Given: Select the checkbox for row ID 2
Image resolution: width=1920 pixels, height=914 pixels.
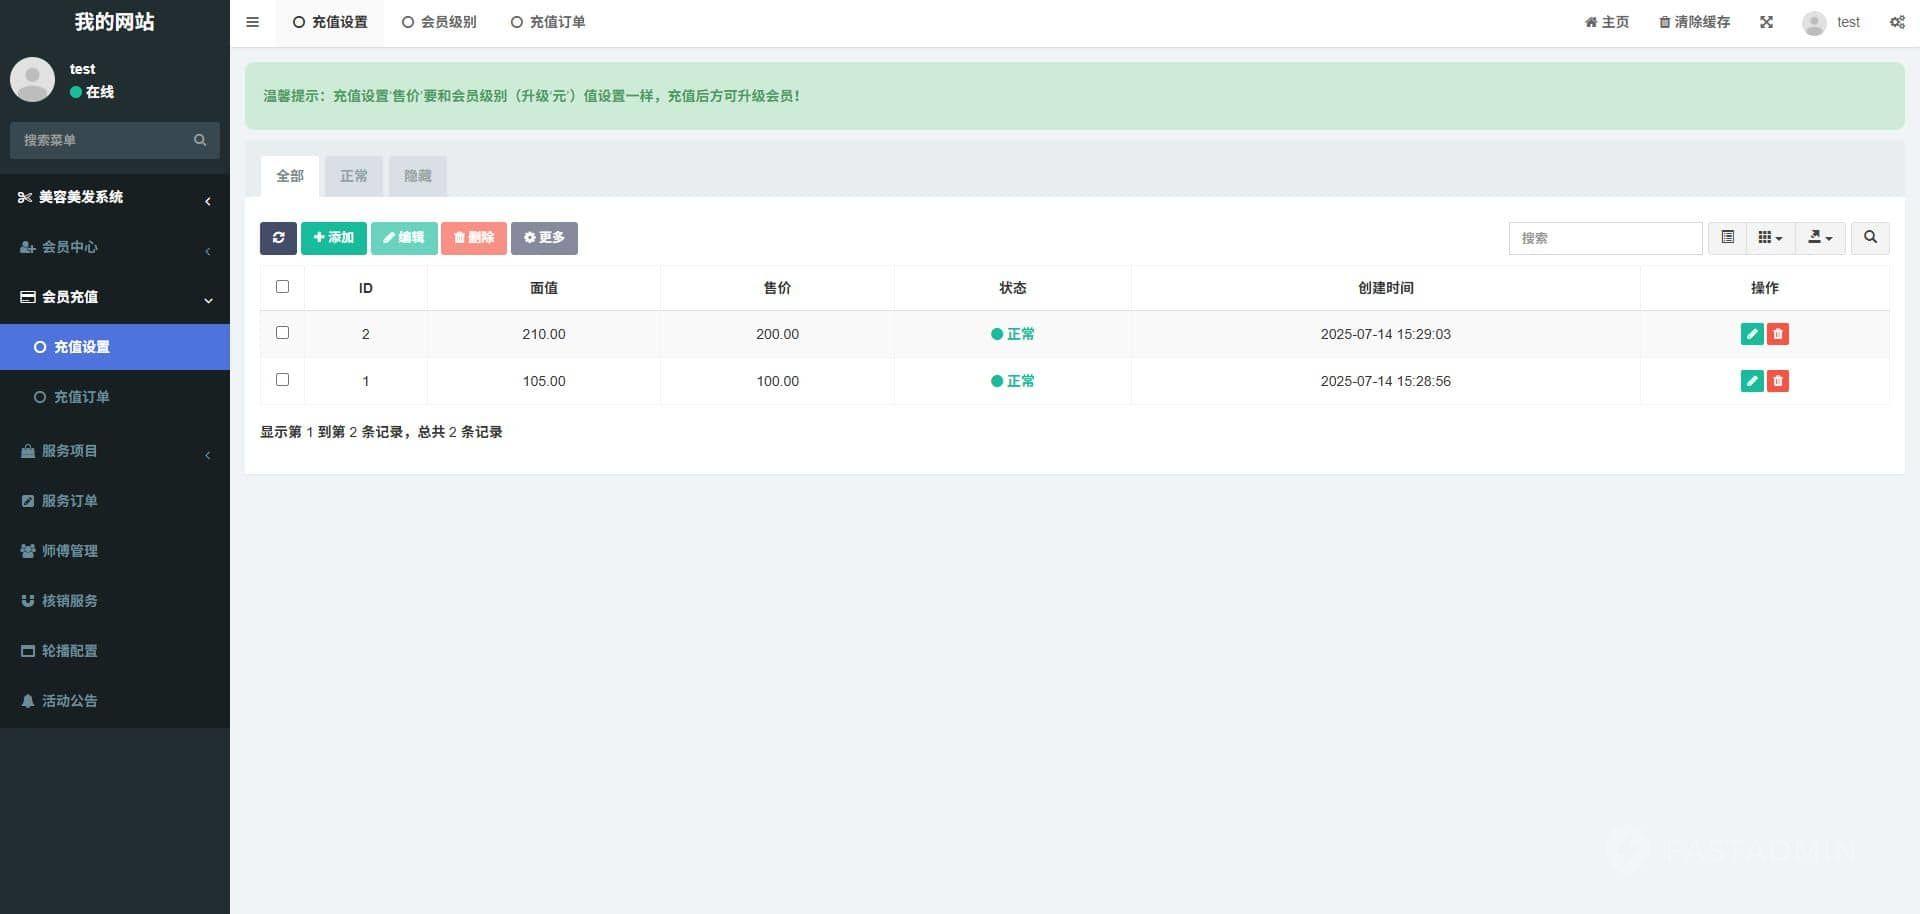Looking at the screenshot, I should [x=282, y=333].
